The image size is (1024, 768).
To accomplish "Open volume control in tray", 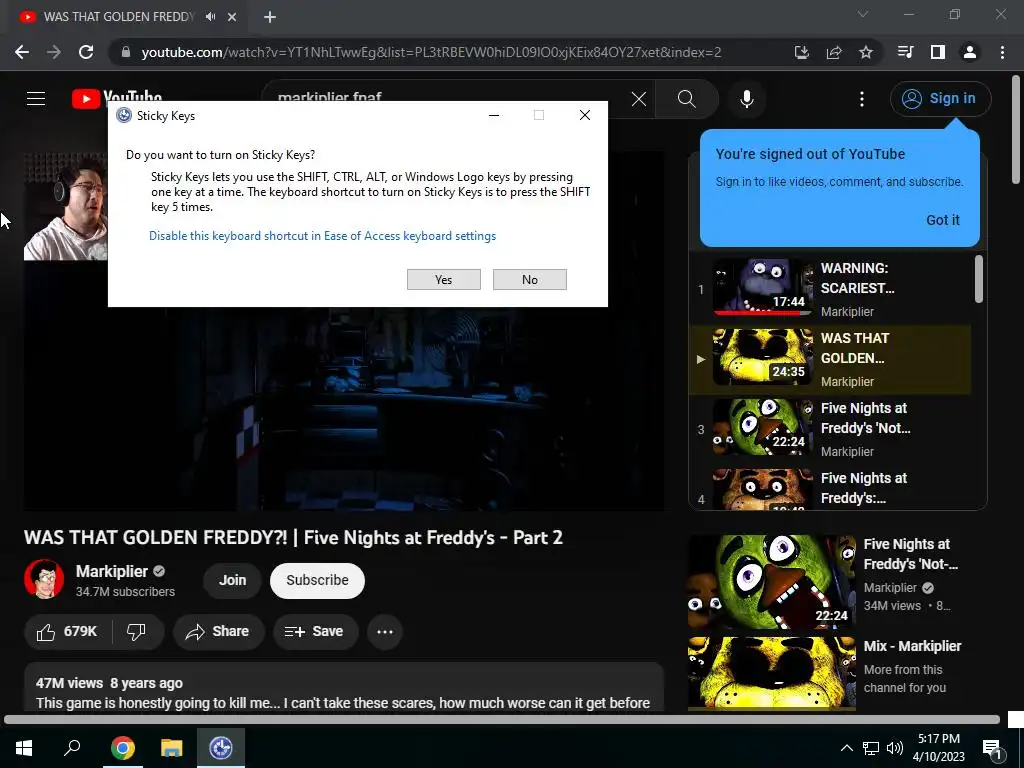I will coord(895,748).
